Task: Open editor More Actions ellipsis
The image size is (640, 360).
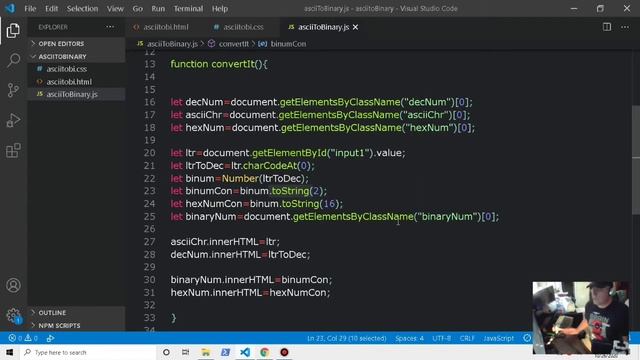Action: pyautogui.click(x=624, y=27)
